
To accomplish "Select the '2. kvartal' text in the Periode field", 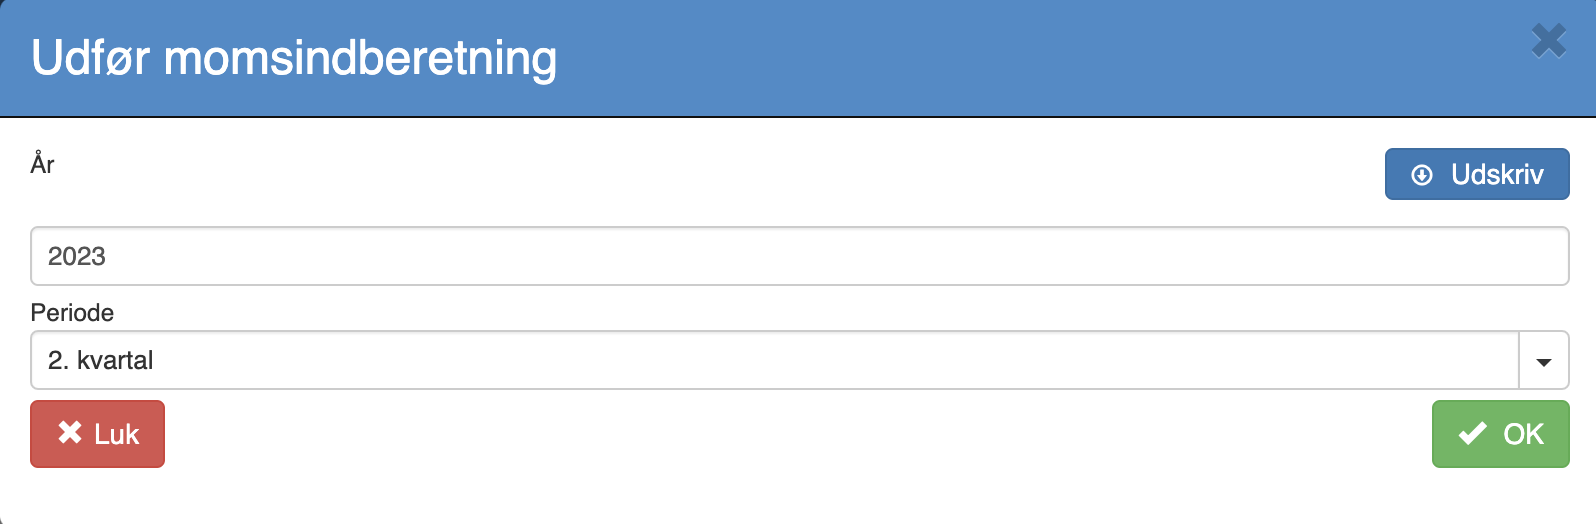I will (101, 360).
